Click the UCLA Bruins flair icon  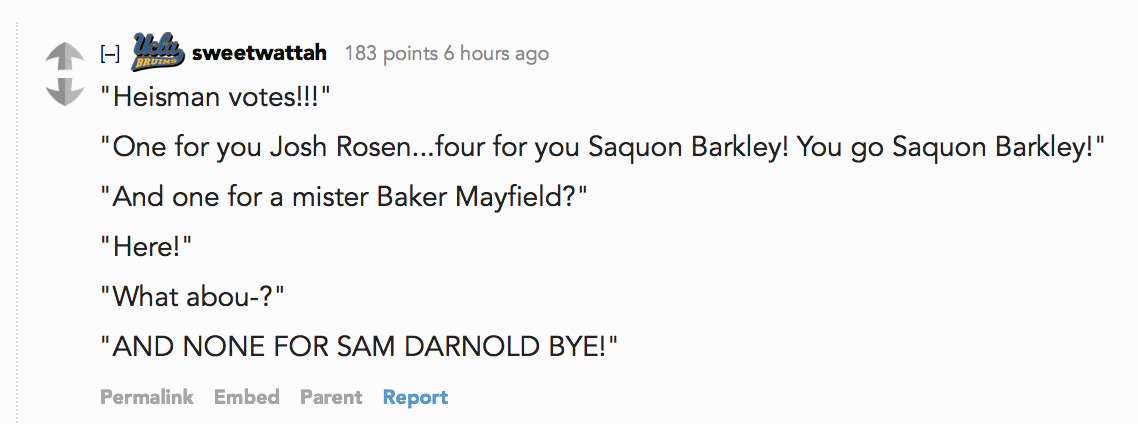pos(157,52)
